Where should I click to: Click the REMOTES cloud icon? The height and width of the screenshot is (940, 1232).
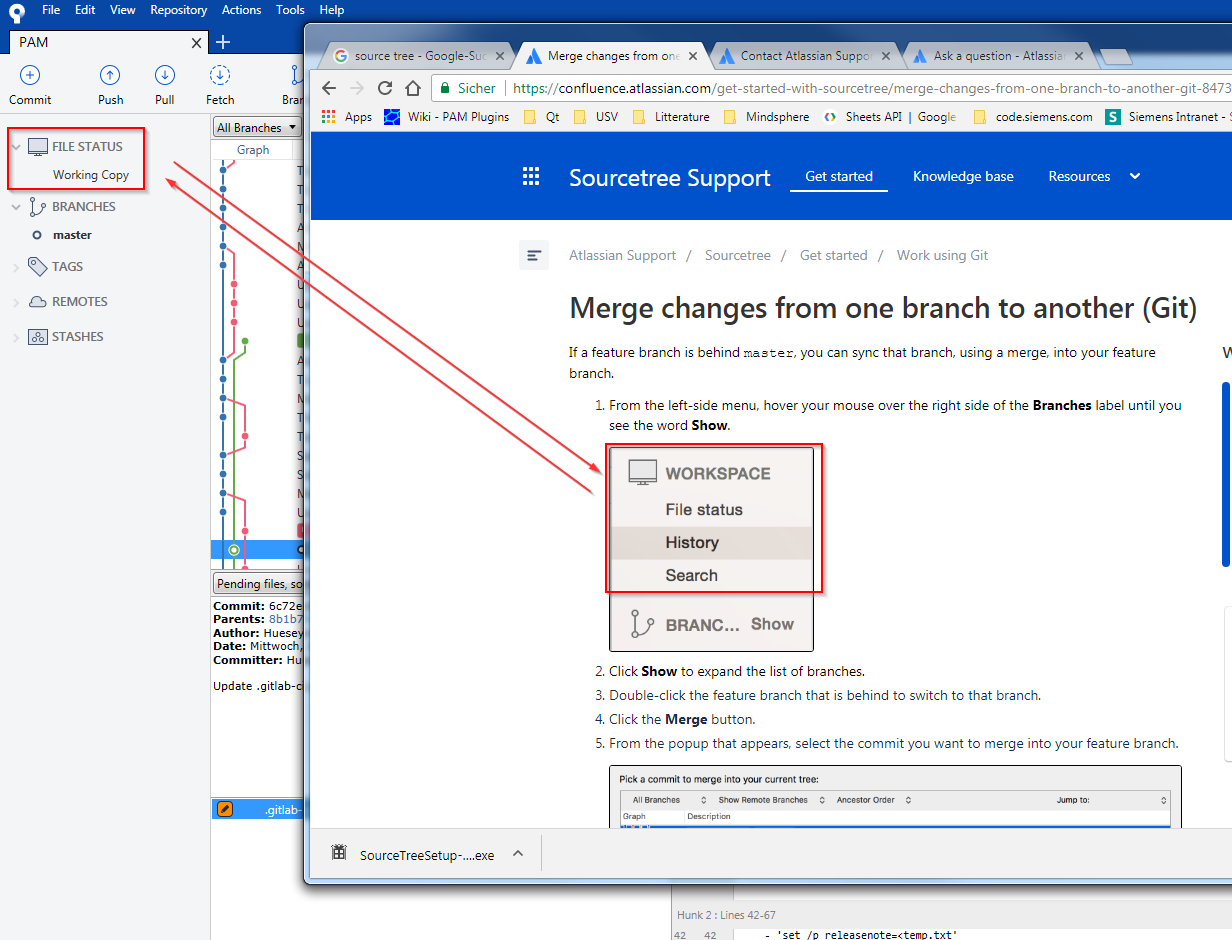pos(37,302)
